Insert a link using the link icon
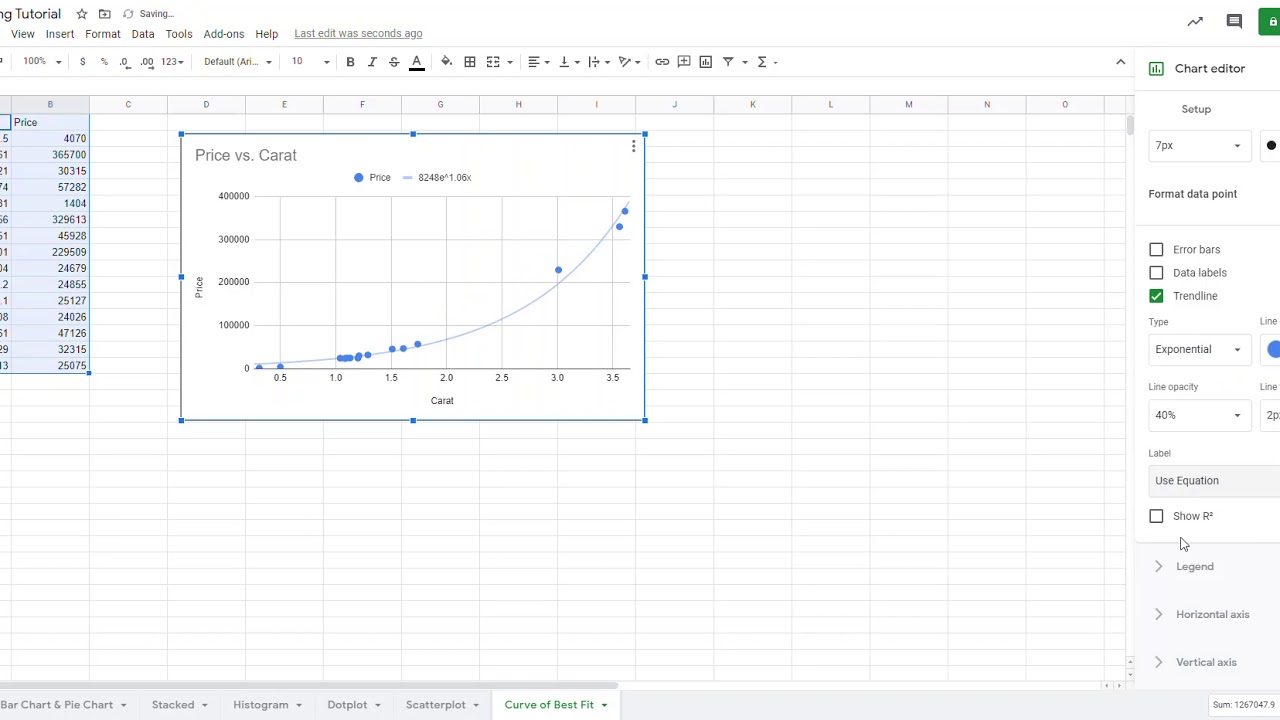This screenshot has width=1280, height=720. pyautogui.click(x=662, y=62)
